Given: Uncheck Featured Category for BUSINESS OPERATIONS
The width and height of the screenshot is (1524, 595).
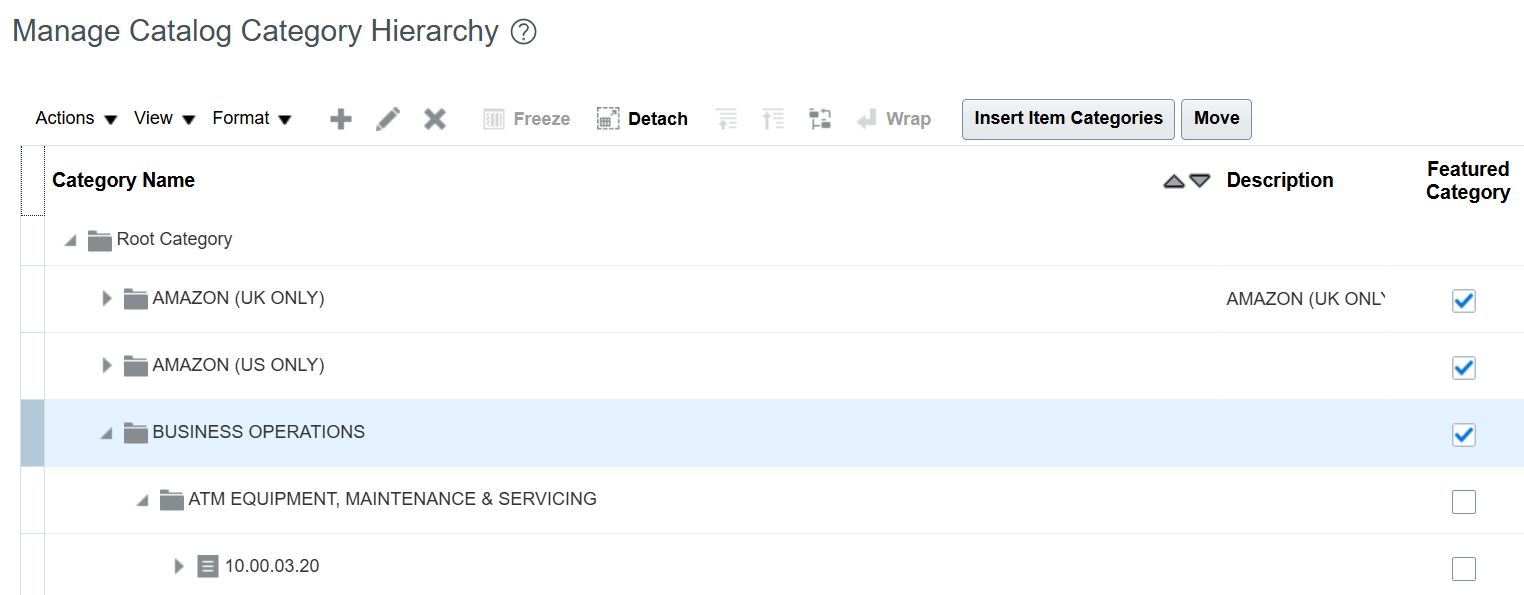Looking at the screenshot, I should click(1463, 434).
